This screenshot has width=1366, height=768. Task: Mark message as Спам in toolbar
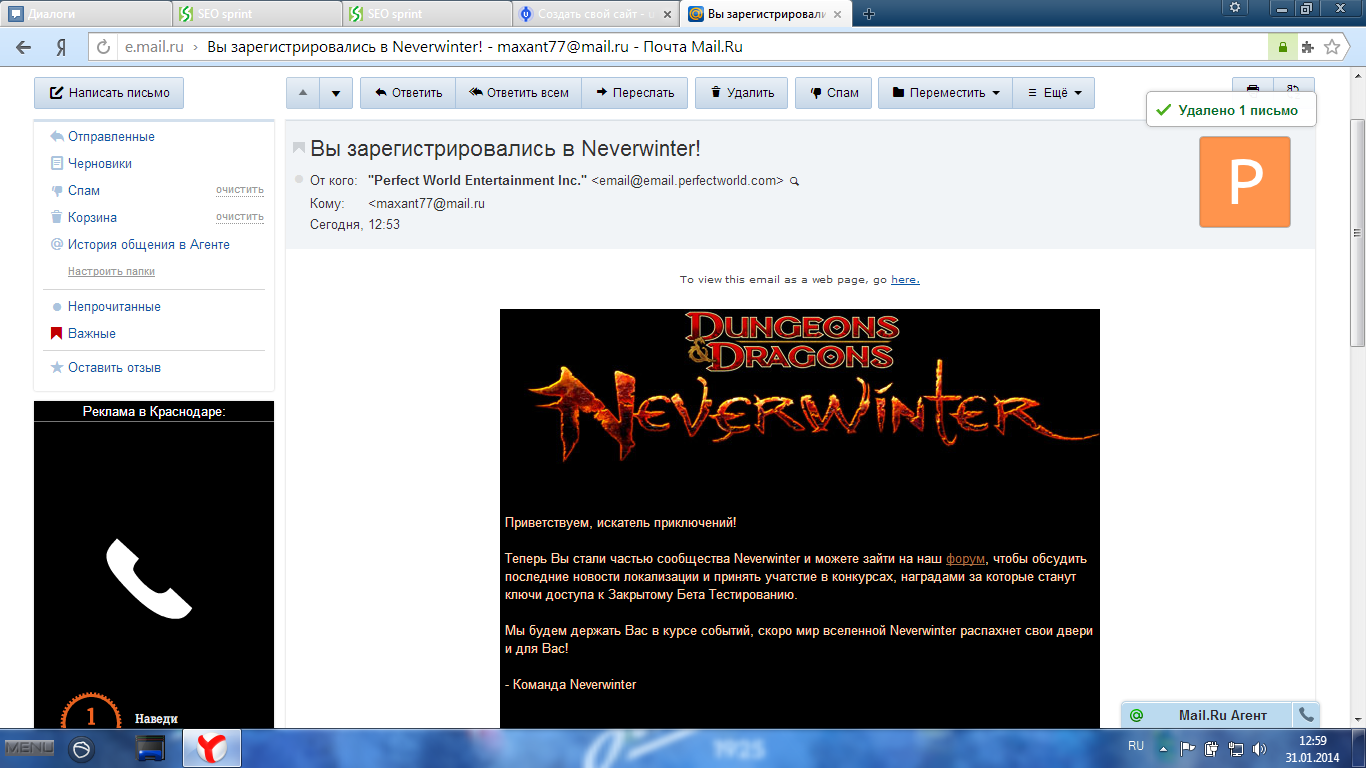point(834,93)
